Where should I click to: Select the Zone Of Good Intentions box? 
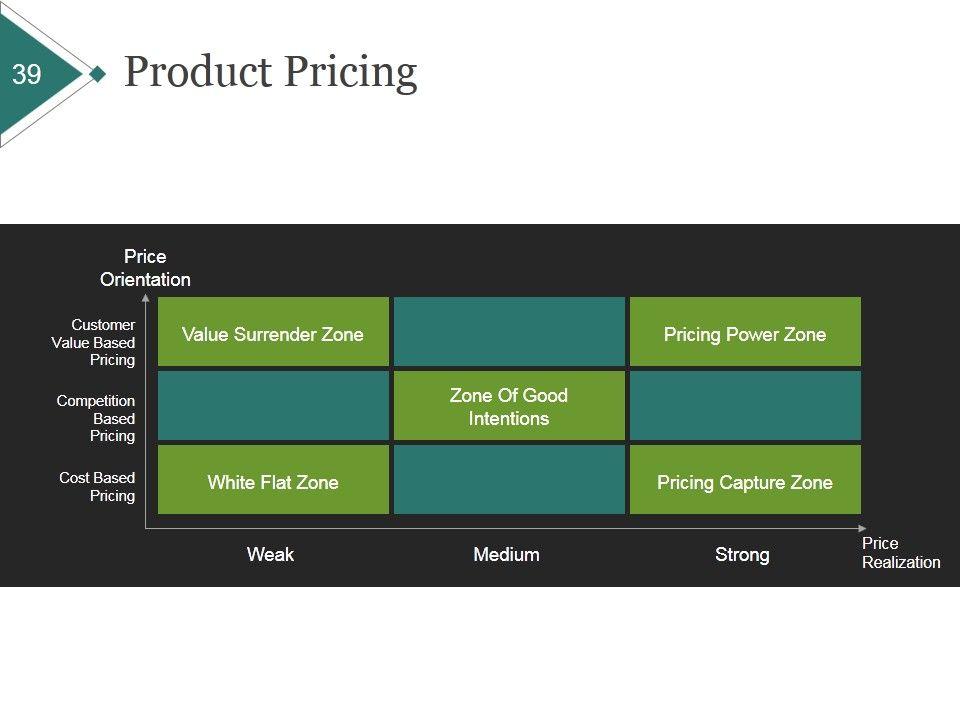click(509, 406)
